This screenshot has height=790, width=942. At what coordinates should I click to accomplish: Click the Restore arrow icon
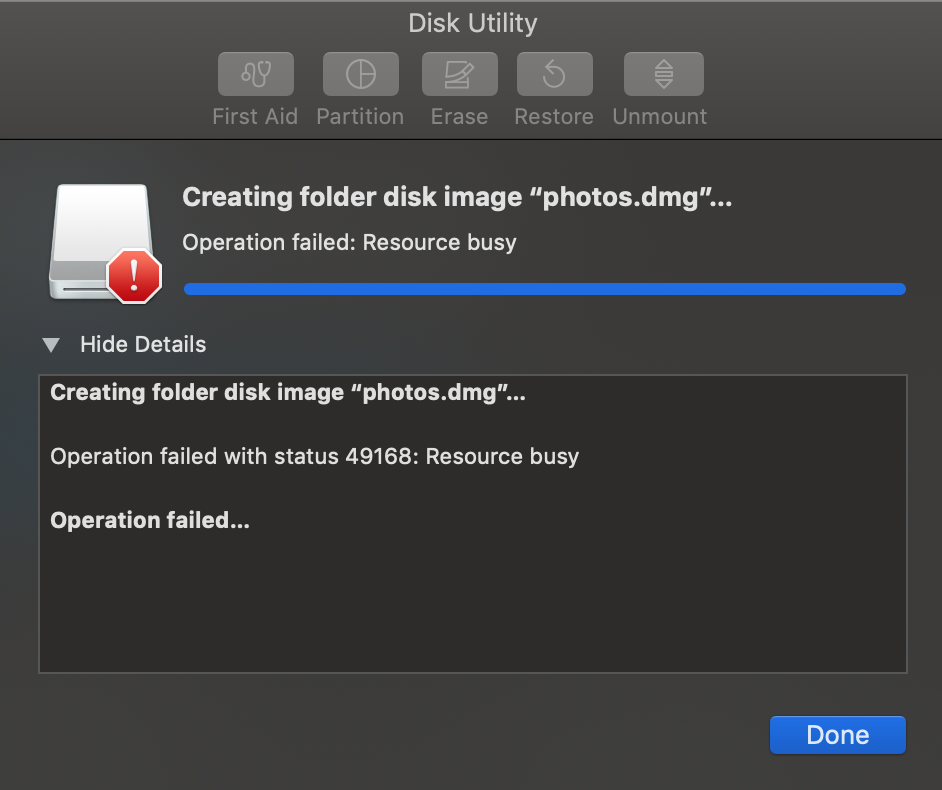[554, 74]
